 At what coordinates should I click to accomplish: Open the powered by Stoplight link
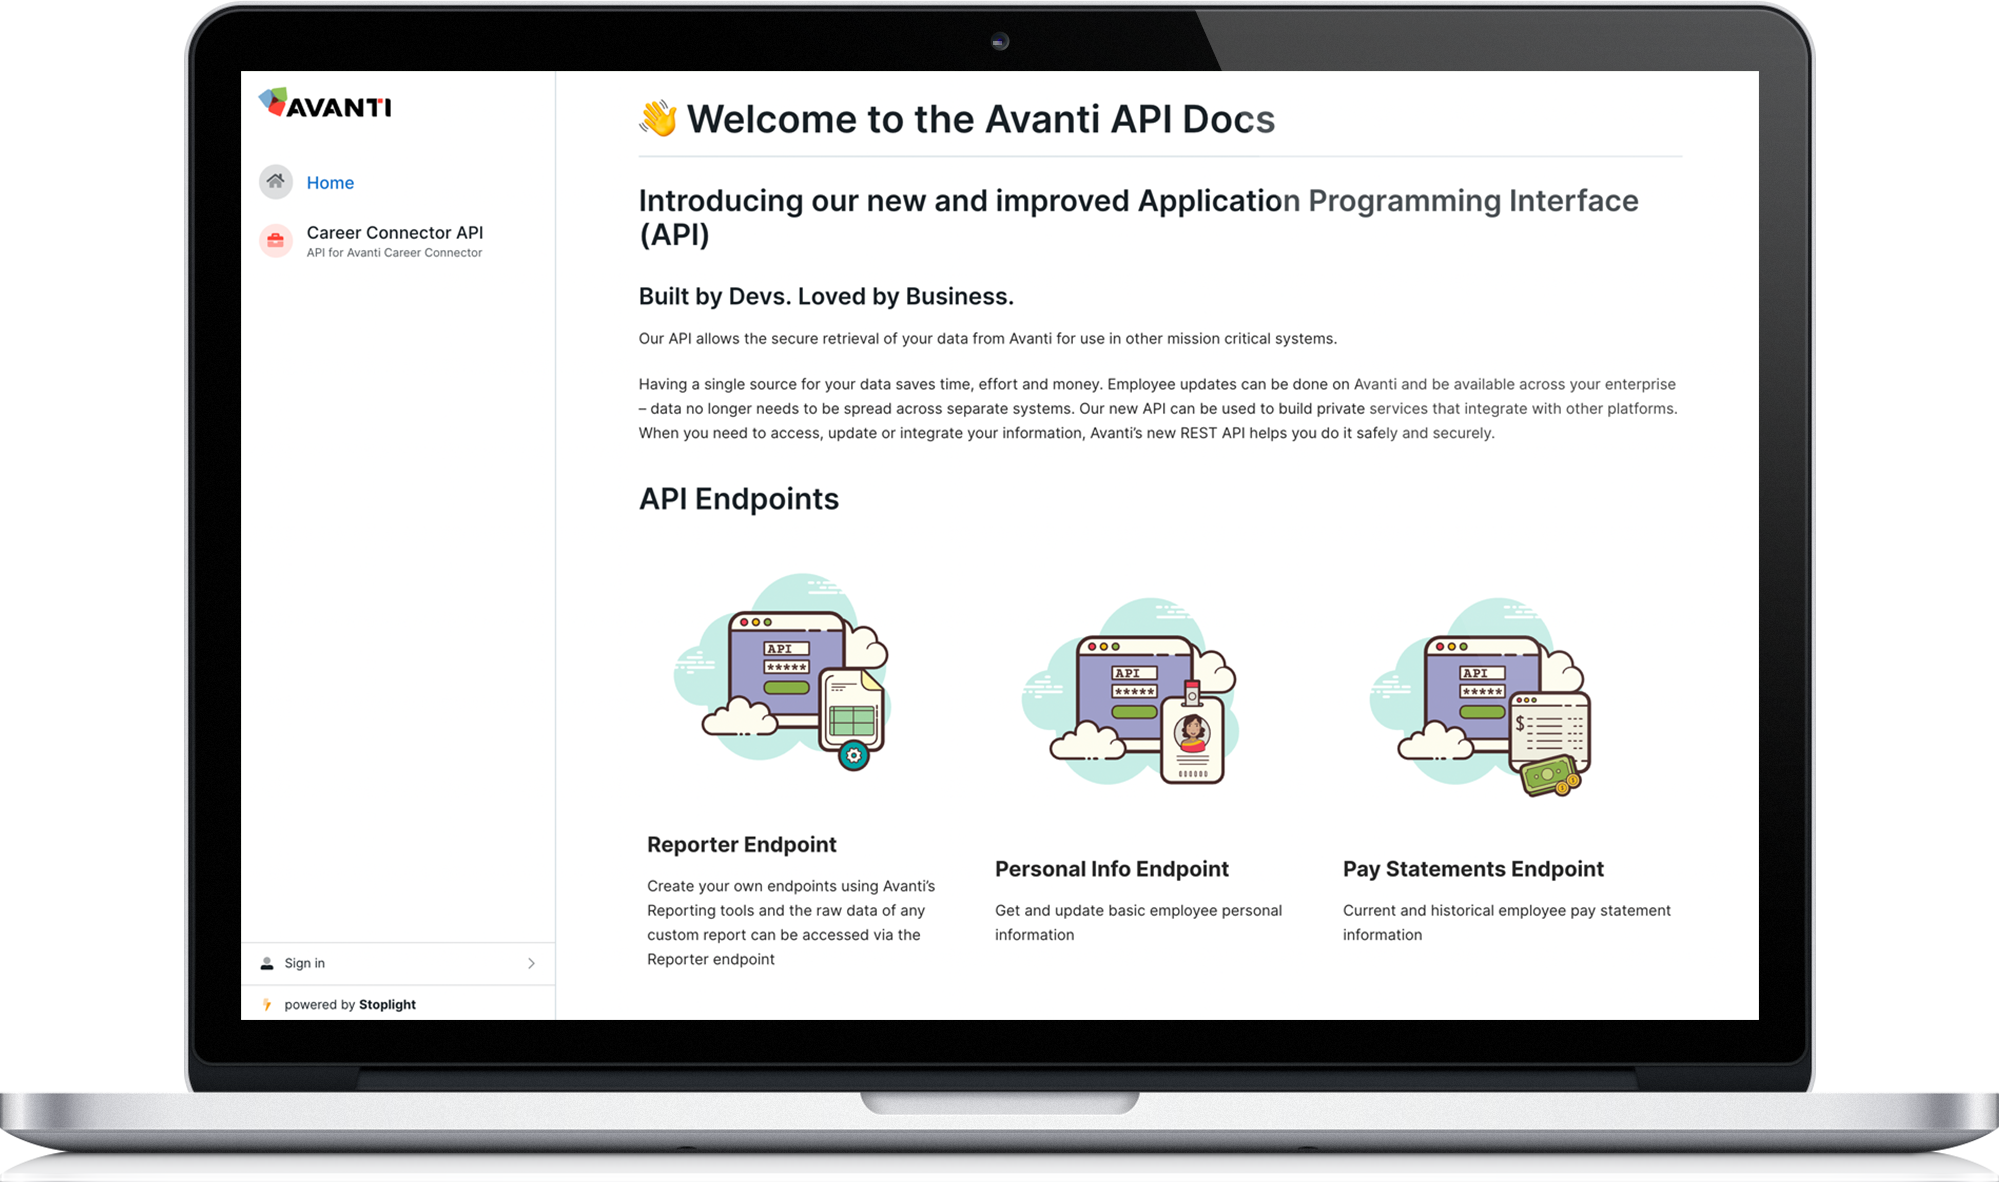point(350,1004)
